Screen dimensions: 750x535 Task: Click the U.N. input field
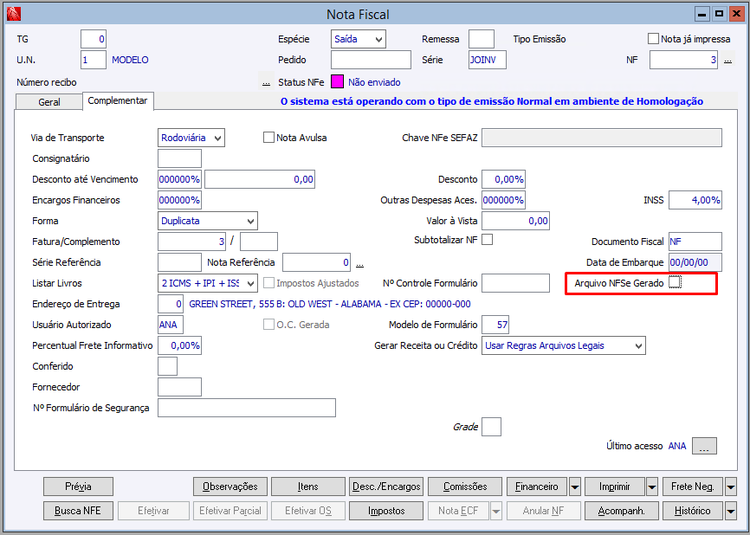tap(93, 60)
